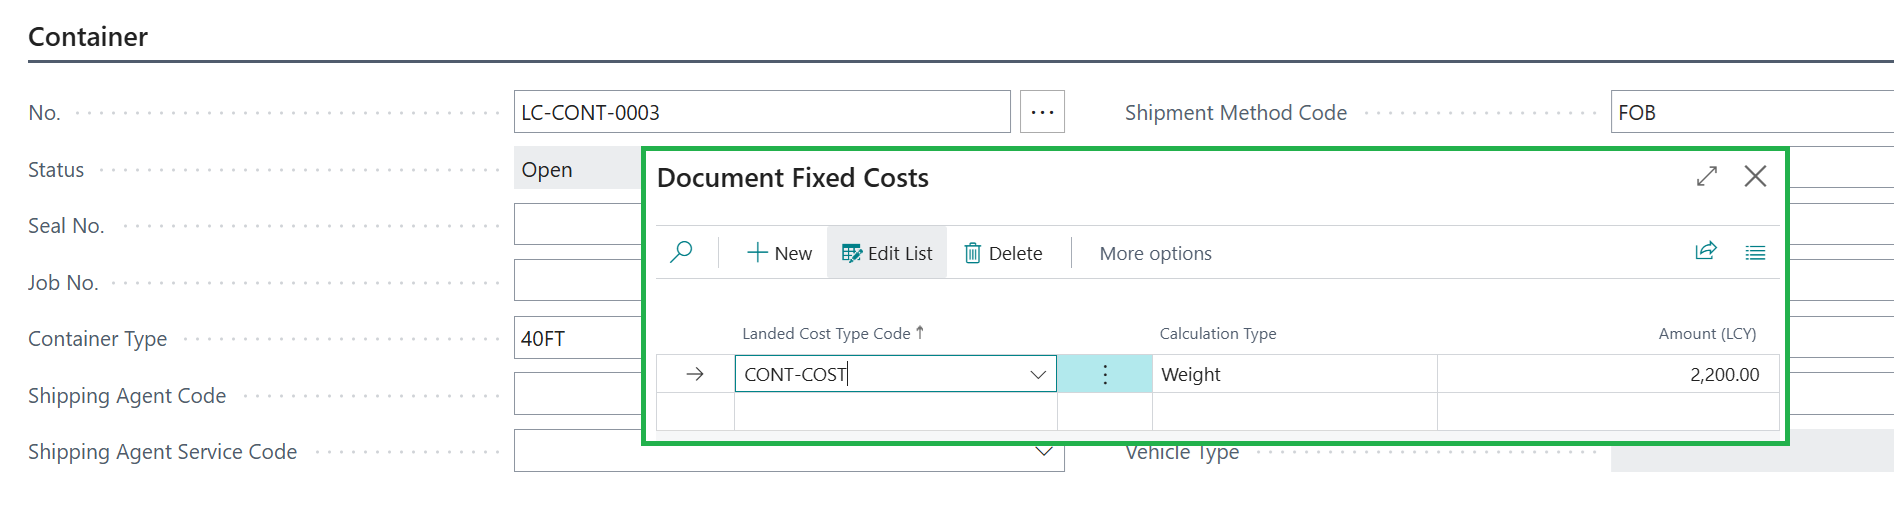1894x525 pixels.
Task: Click the Calculation Type column header
Action: [x=1217, y=333]
